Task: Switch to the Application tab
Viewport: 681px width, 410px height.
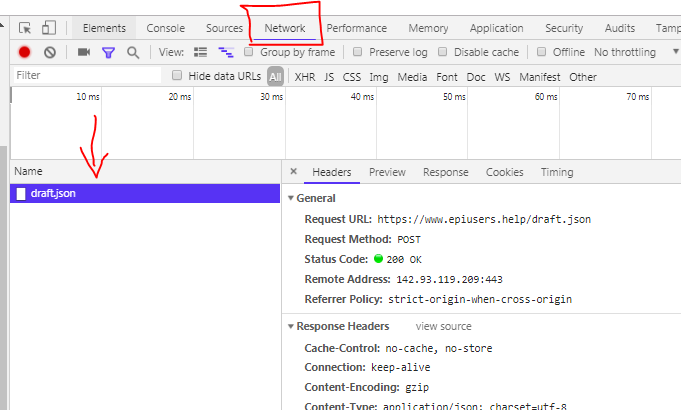Action: pyautogui.click(x=496, y=28)
